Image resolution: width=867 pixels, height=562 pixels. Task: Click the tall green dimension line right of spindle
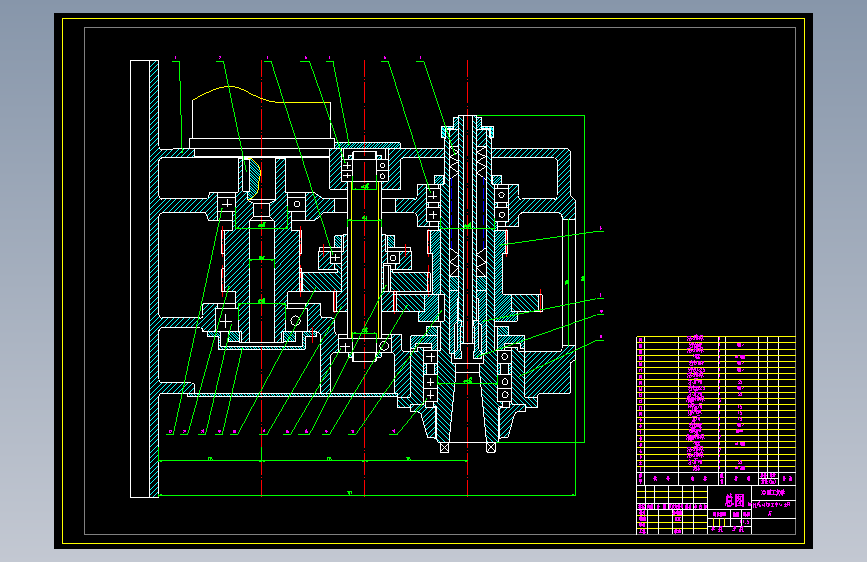584,279
